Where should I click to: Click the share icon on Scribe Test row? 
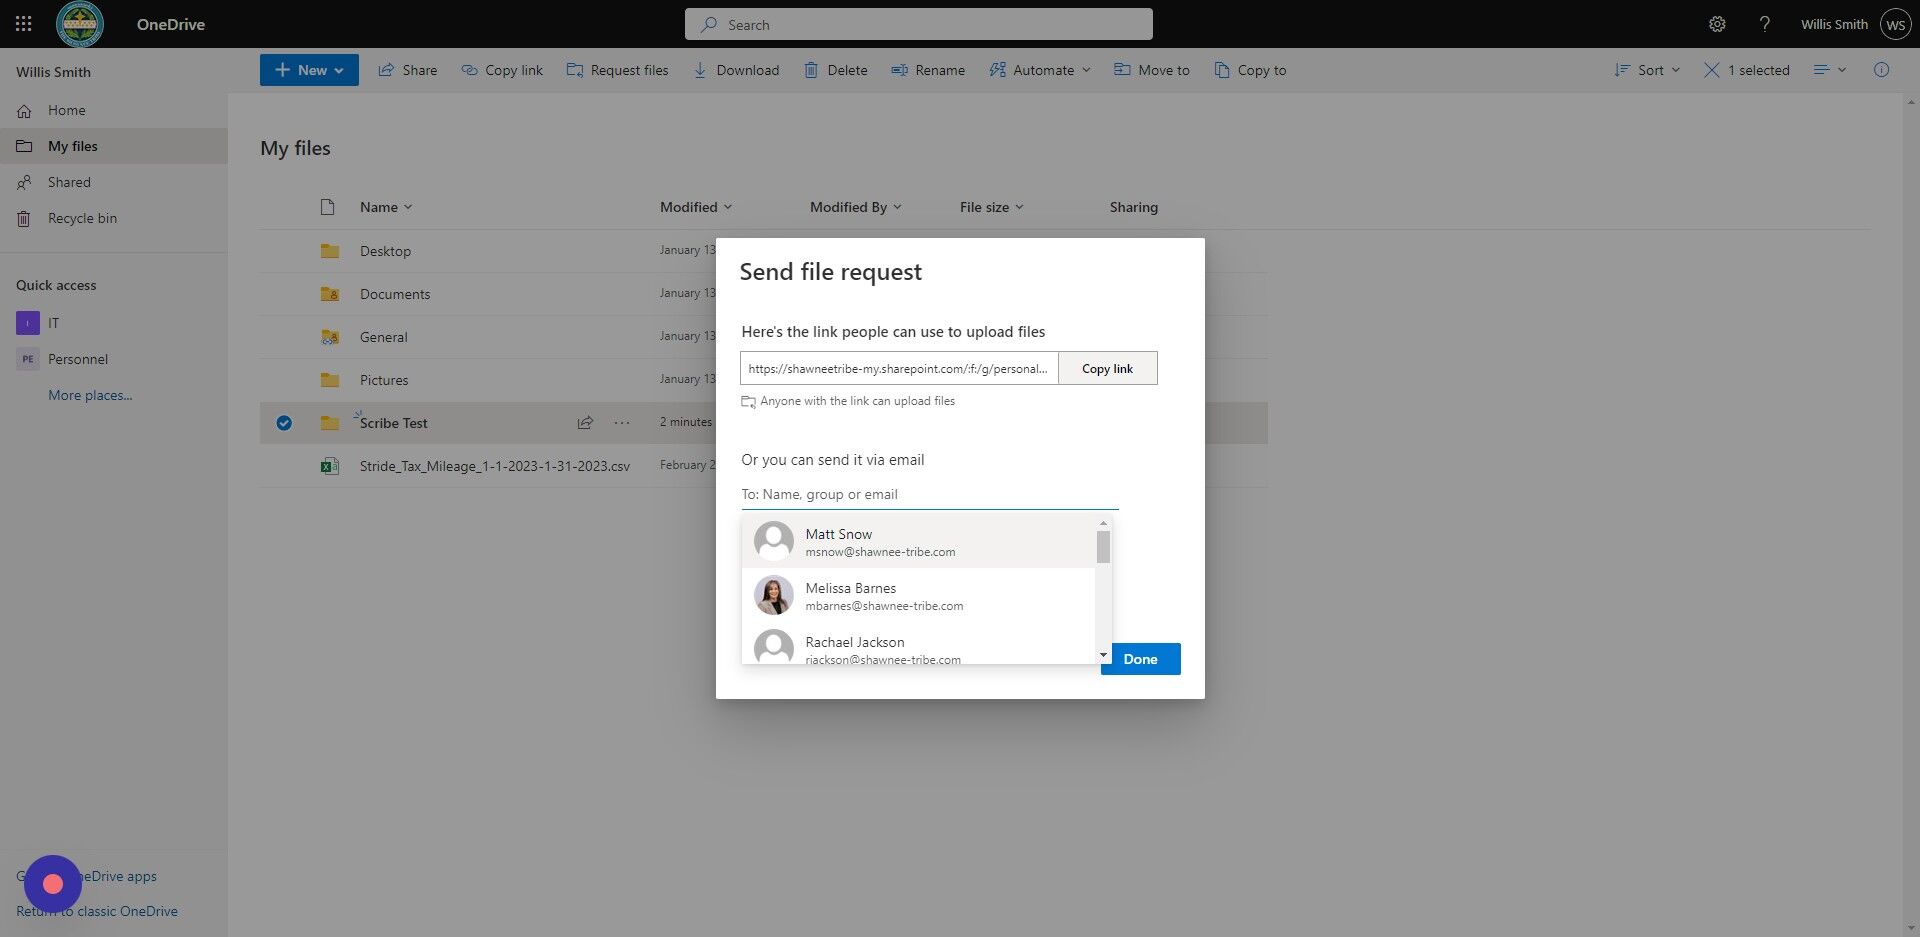tap(585, 422)
